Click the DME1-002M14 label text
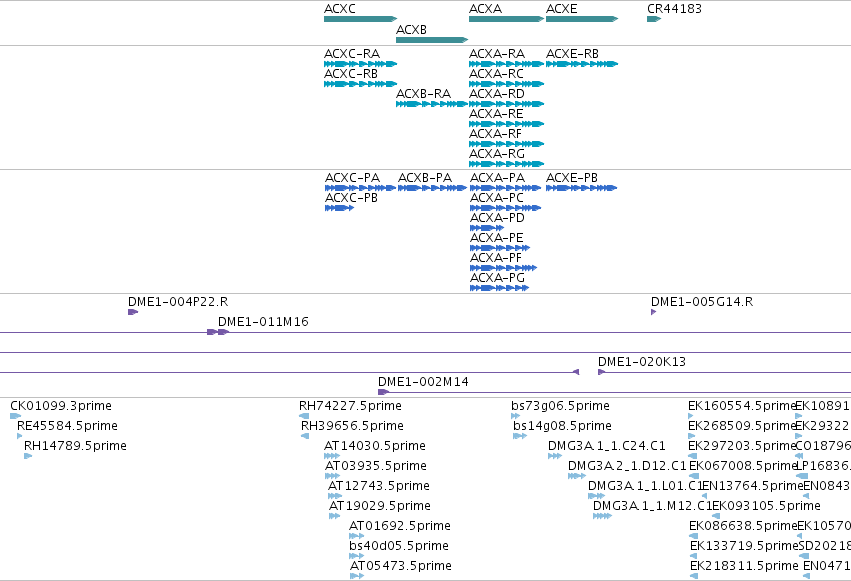 coord(423,382)
